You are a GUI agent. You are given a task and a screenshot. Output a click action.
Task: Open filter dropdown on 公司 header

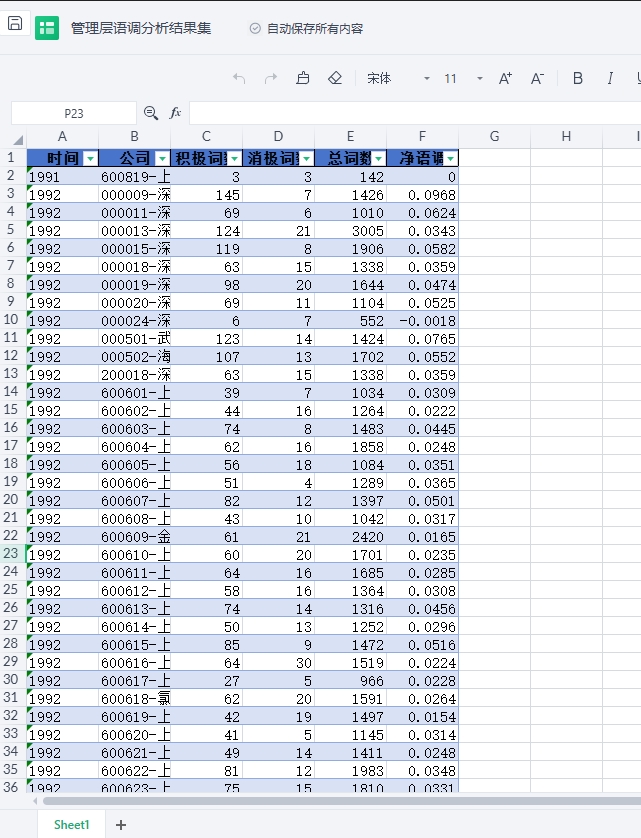(163, 159)
